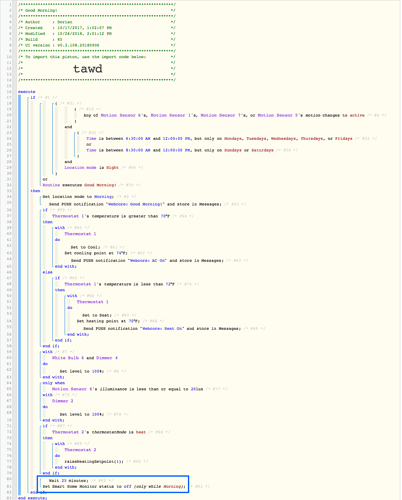Click Thermostat 2 thermostatMode is heat condition
Viewport: 402px width, 500px height.
[x=99, y=432]
